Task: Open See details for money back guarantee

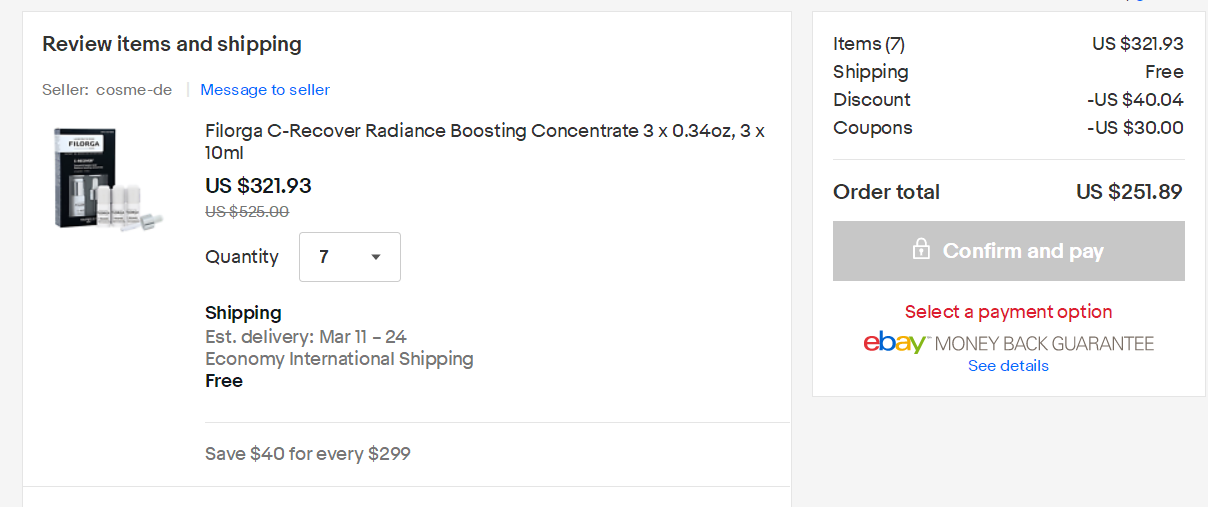Action: coord(1008,366)
